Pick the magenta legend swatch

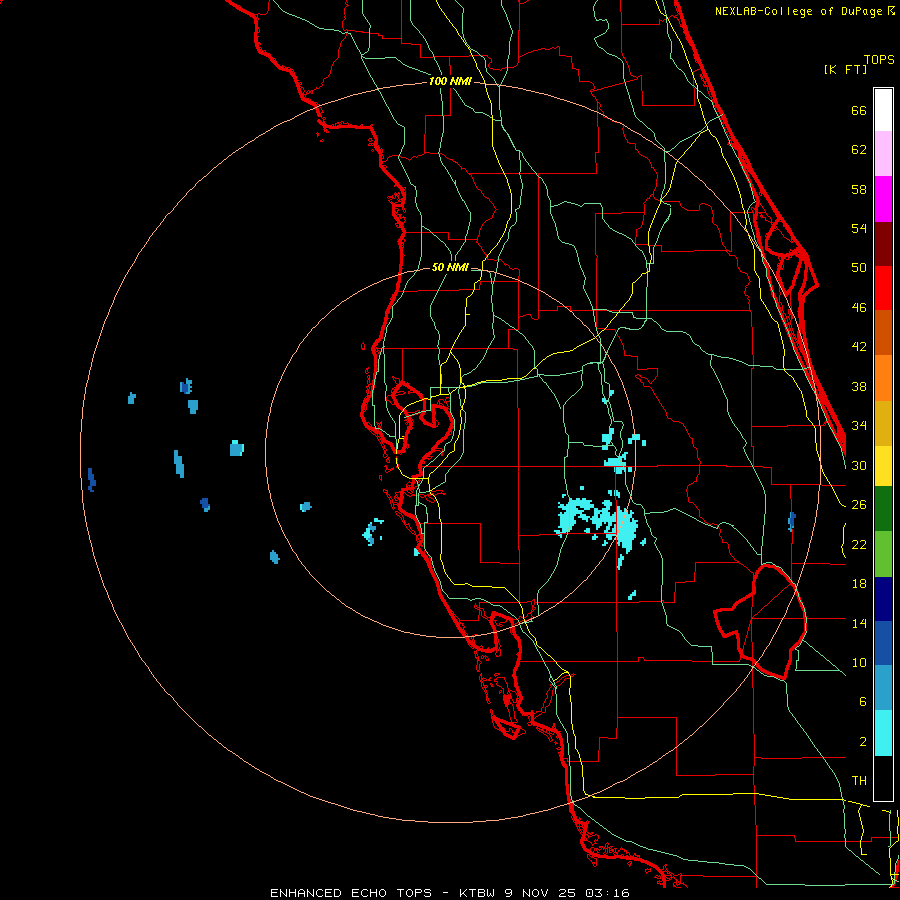click(x=883, y=199)
